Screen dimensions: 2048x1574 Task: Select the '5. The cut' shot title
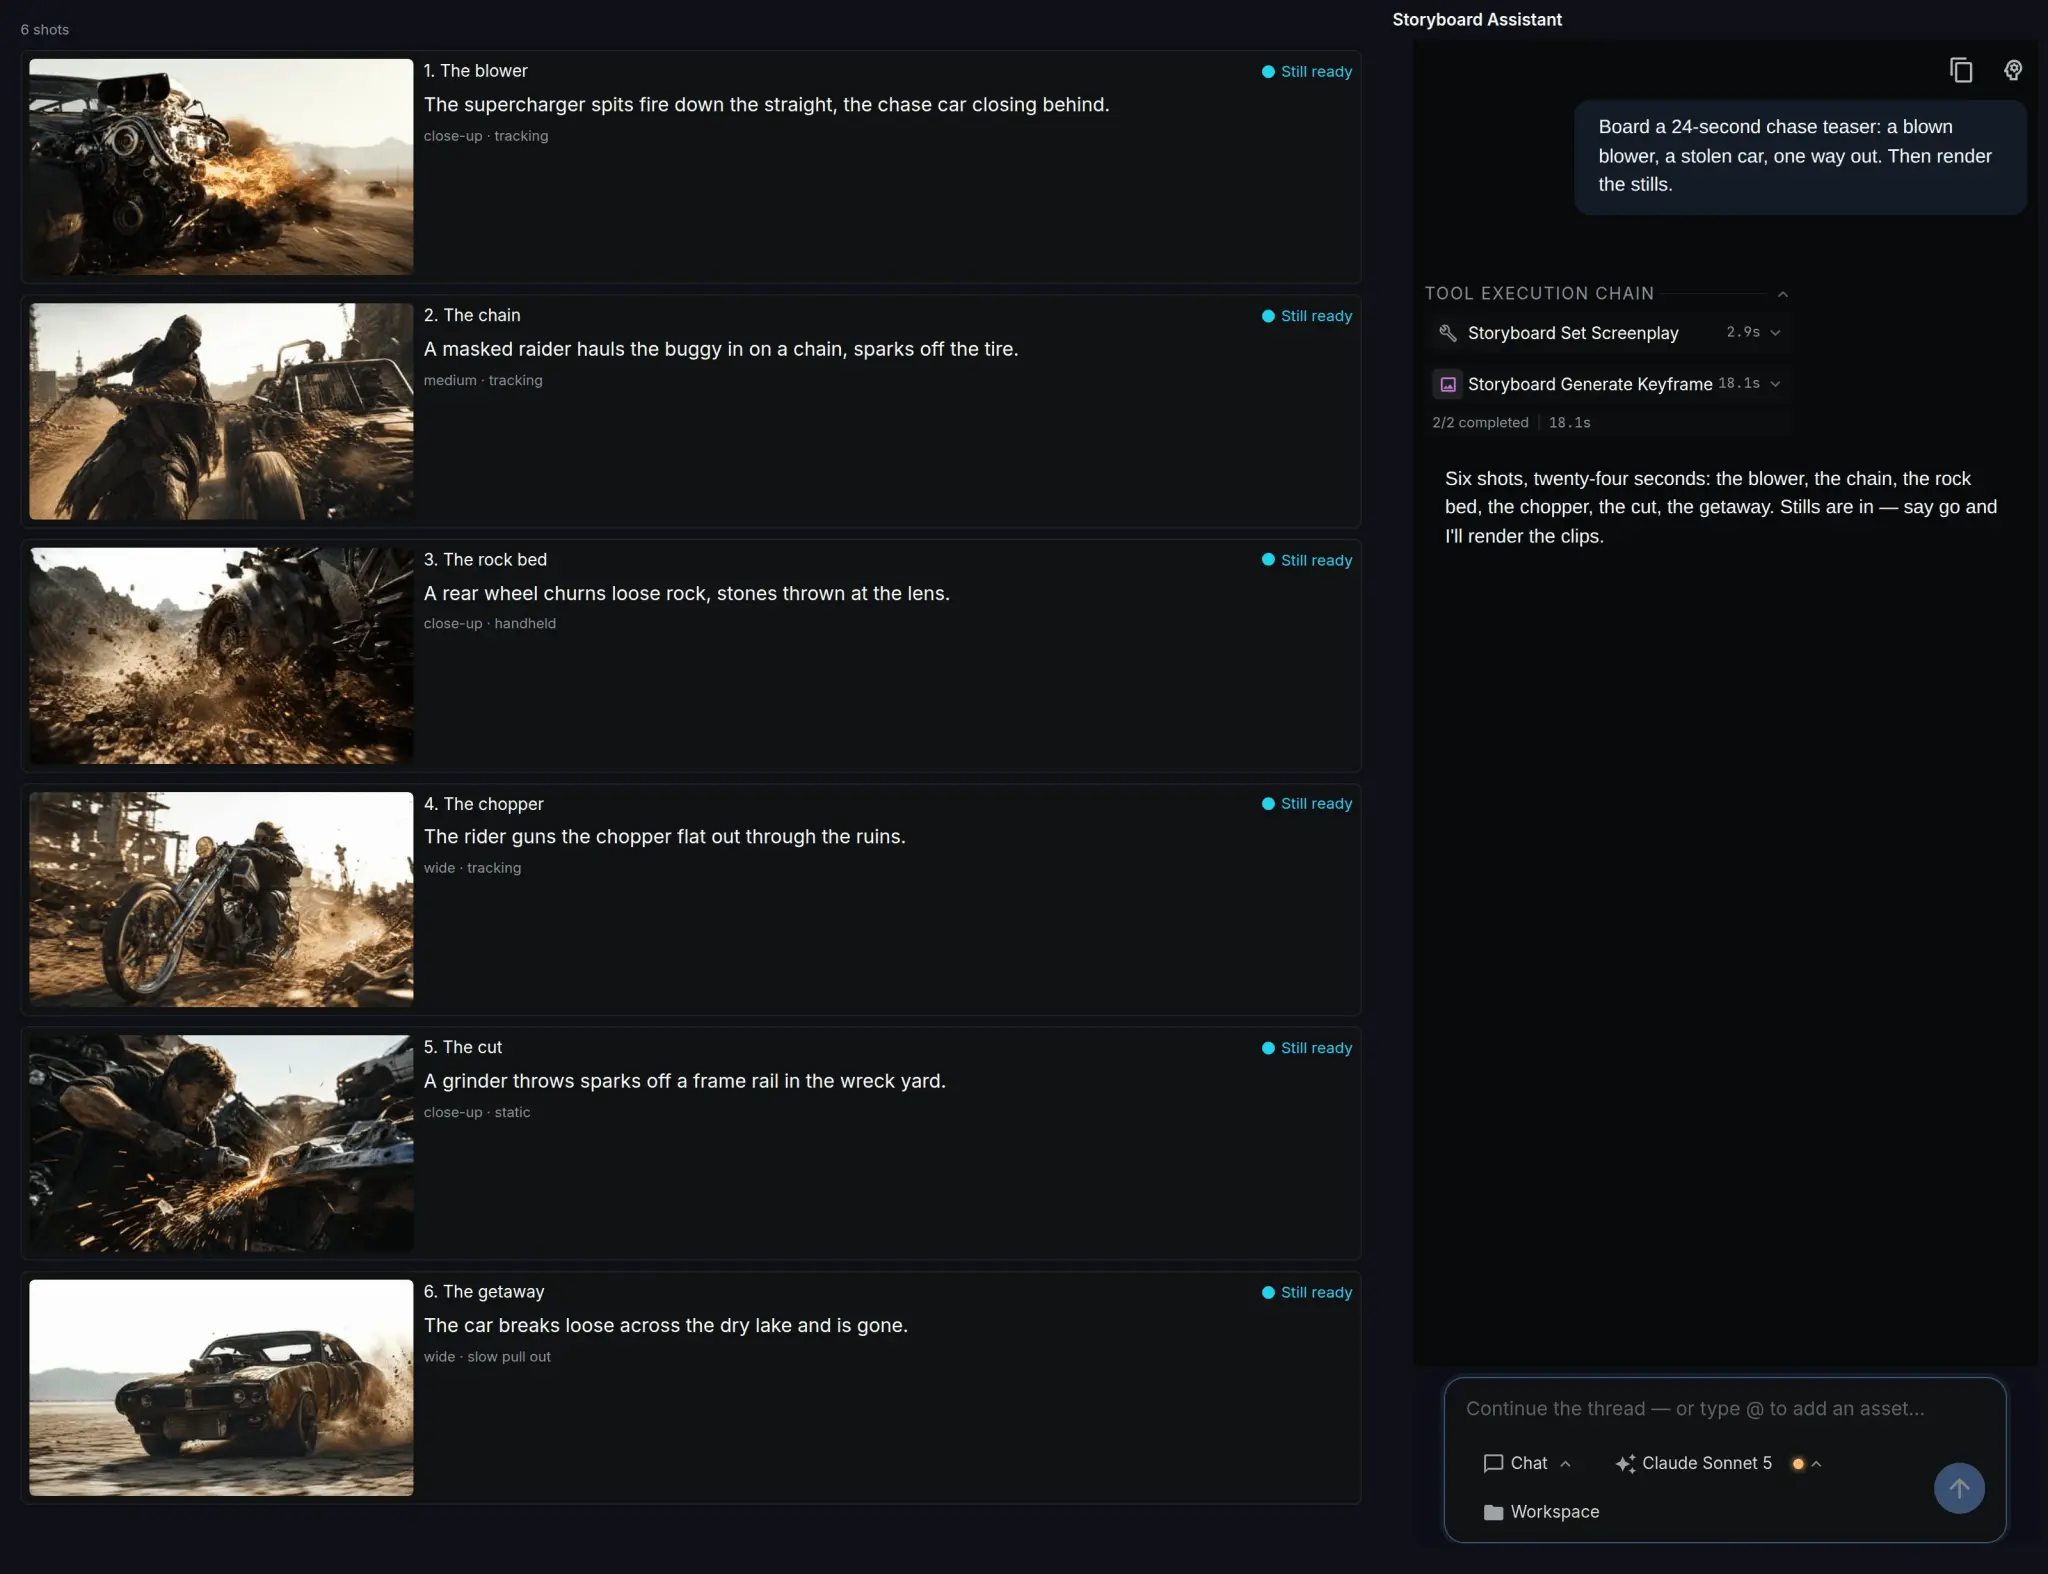coord(462,1047)
